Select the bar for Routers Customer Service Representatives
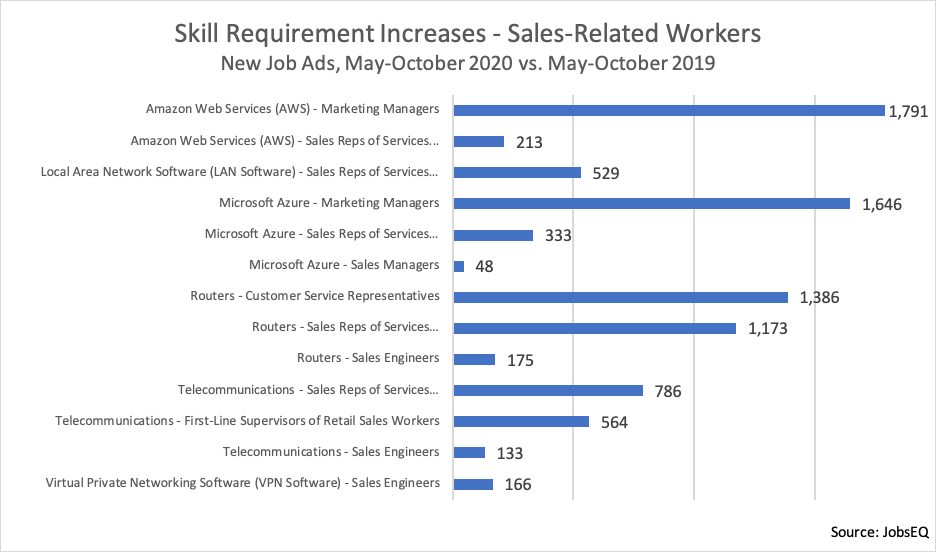Viewport: 936px width, 552px height. (x=621, y=297)
